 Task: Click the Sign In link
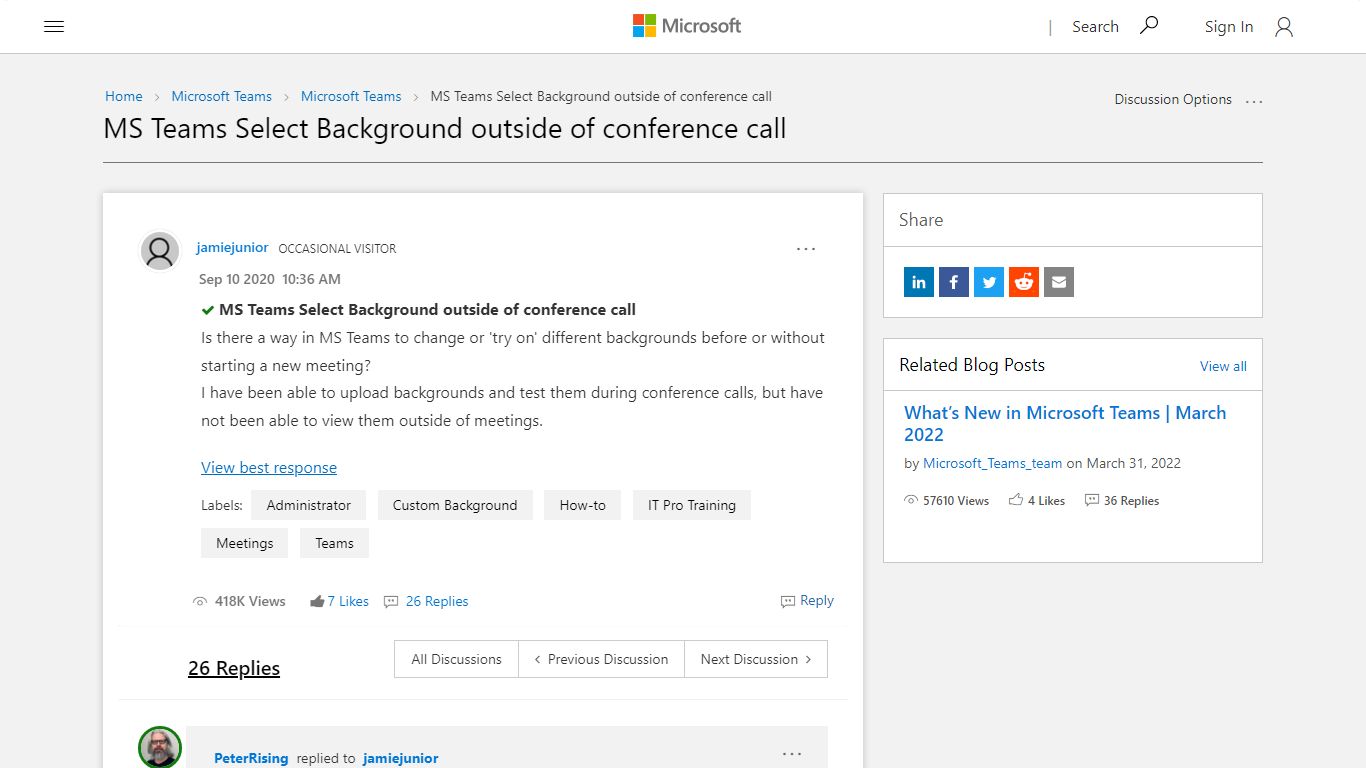(x=1228, y=27)
